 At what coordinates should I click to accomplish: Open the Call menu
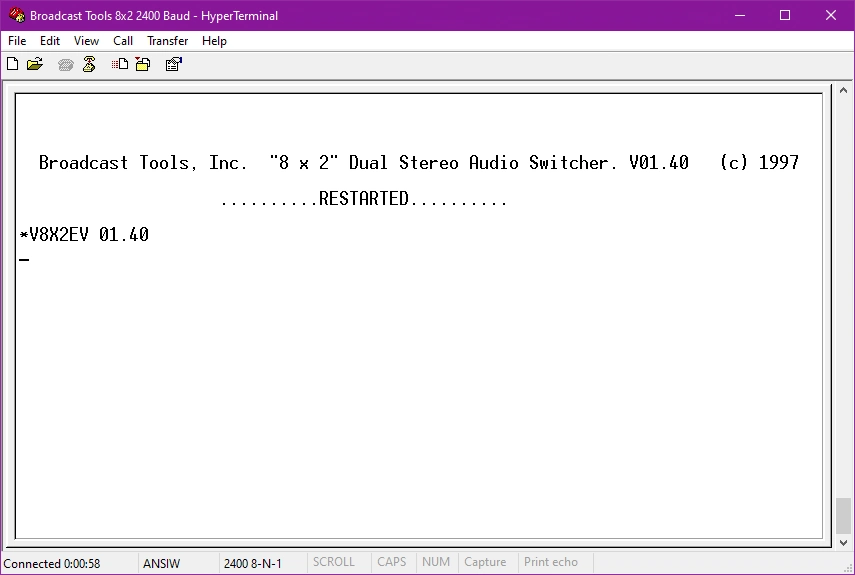(123, 41)
